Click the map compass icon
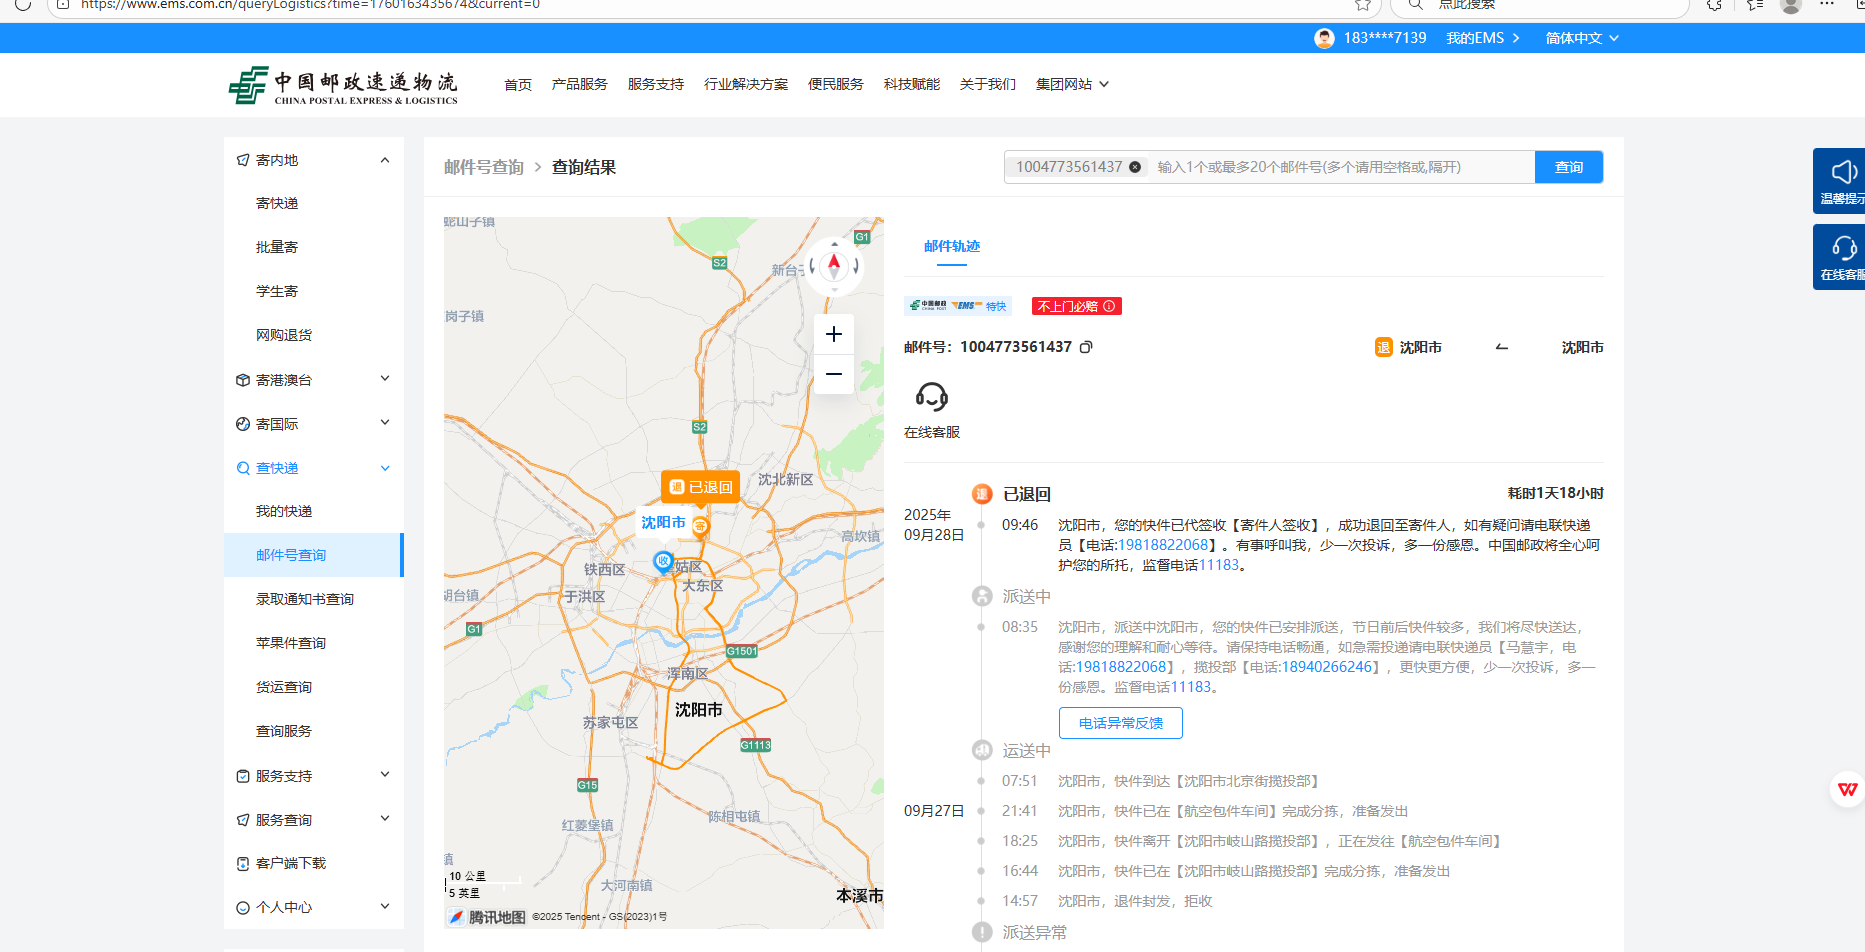The image size is (1865, 952). (834, 266)
